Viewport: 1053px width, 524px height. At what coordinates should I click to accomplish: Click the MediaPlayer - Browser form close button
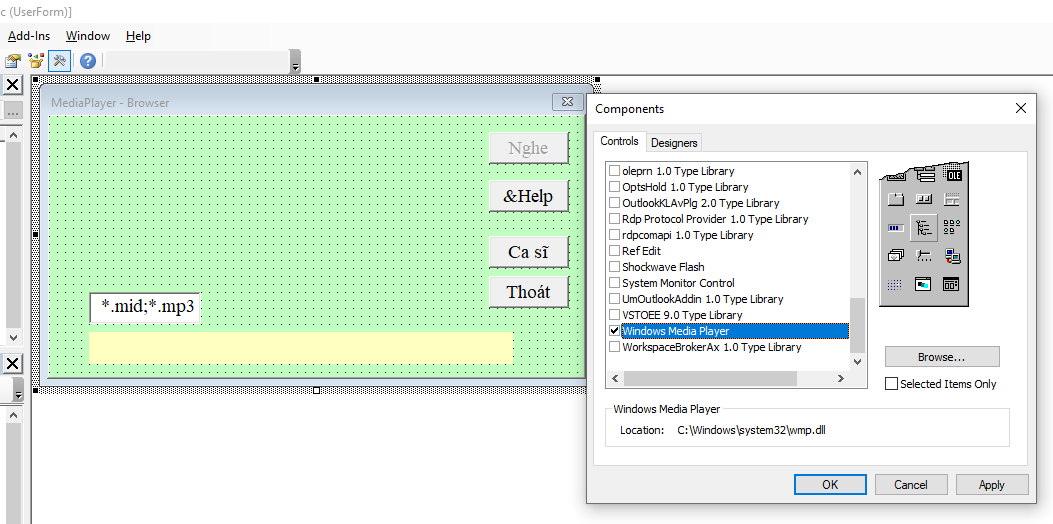(568, 102)
